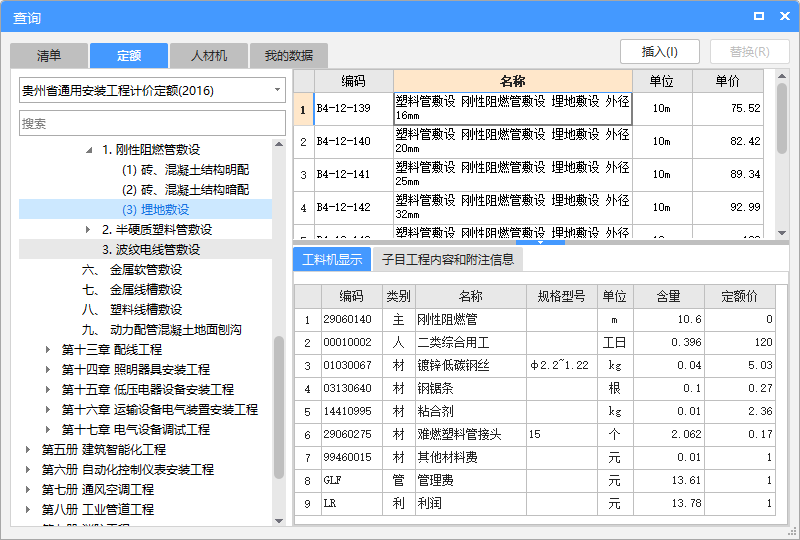Image resolution: width=800 pixels, height=540 pixels.
Task: Click the tree scrollbar up arrow
Action: (279, 144)
